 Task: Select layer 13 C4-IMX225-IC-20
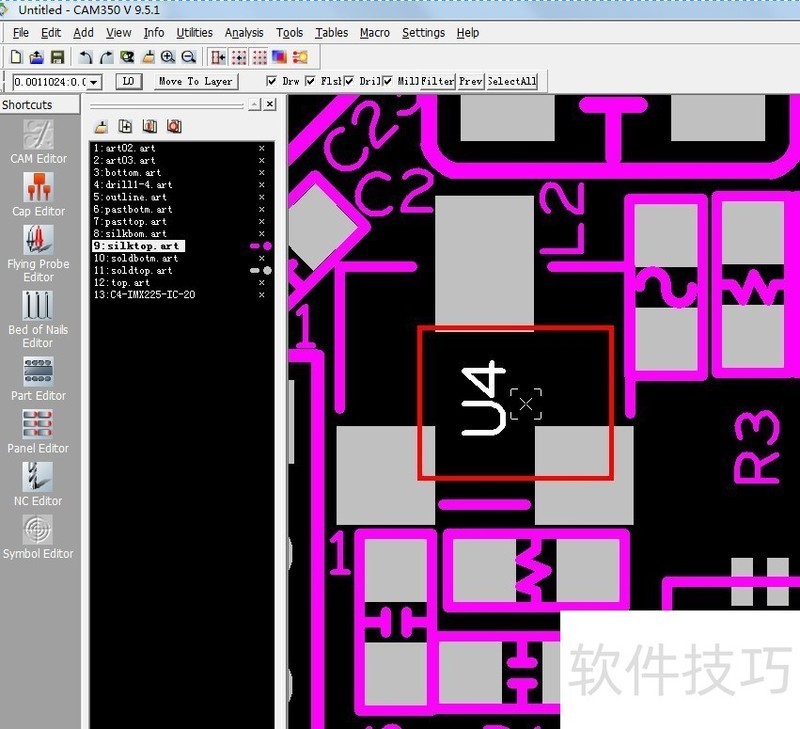144,295
